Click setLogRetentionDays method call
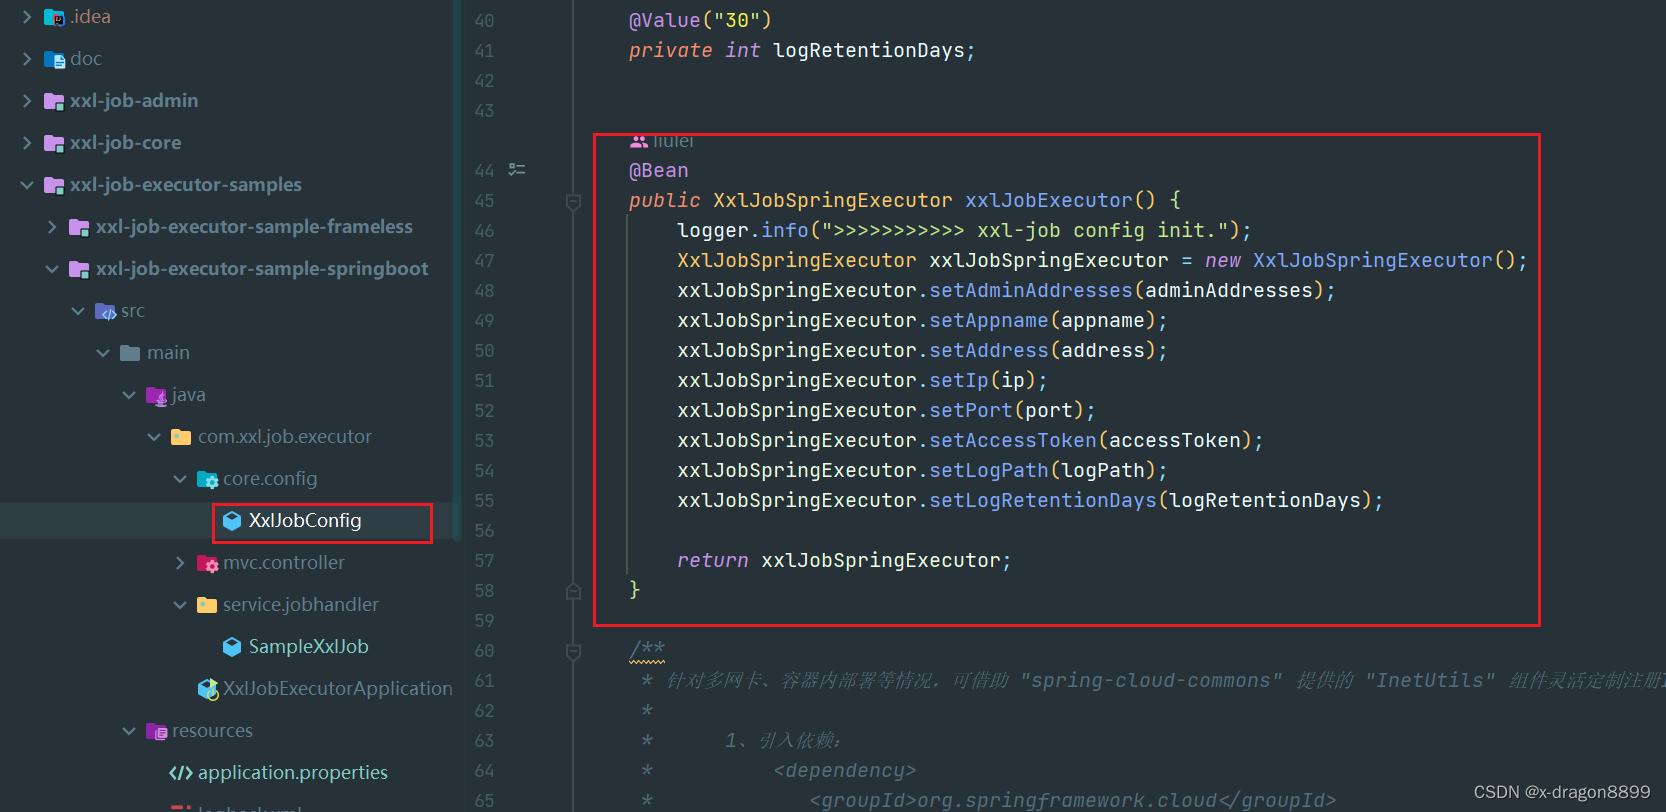 [x=1043, y=501]
